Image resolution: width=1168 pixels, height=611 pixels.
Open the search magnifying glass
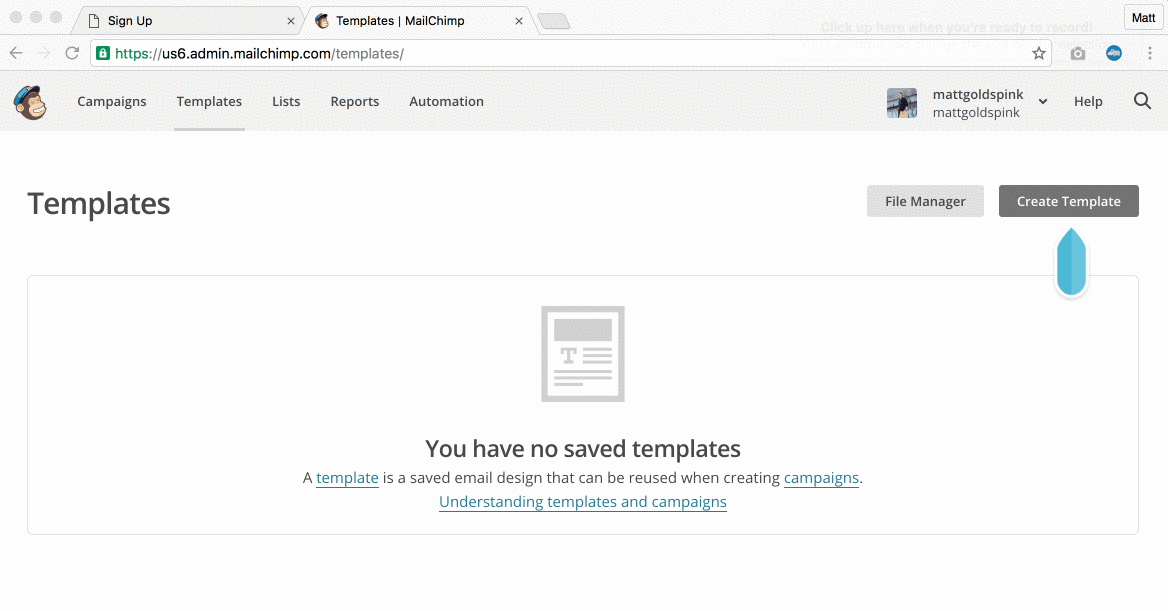click(x=1142, y=101)
